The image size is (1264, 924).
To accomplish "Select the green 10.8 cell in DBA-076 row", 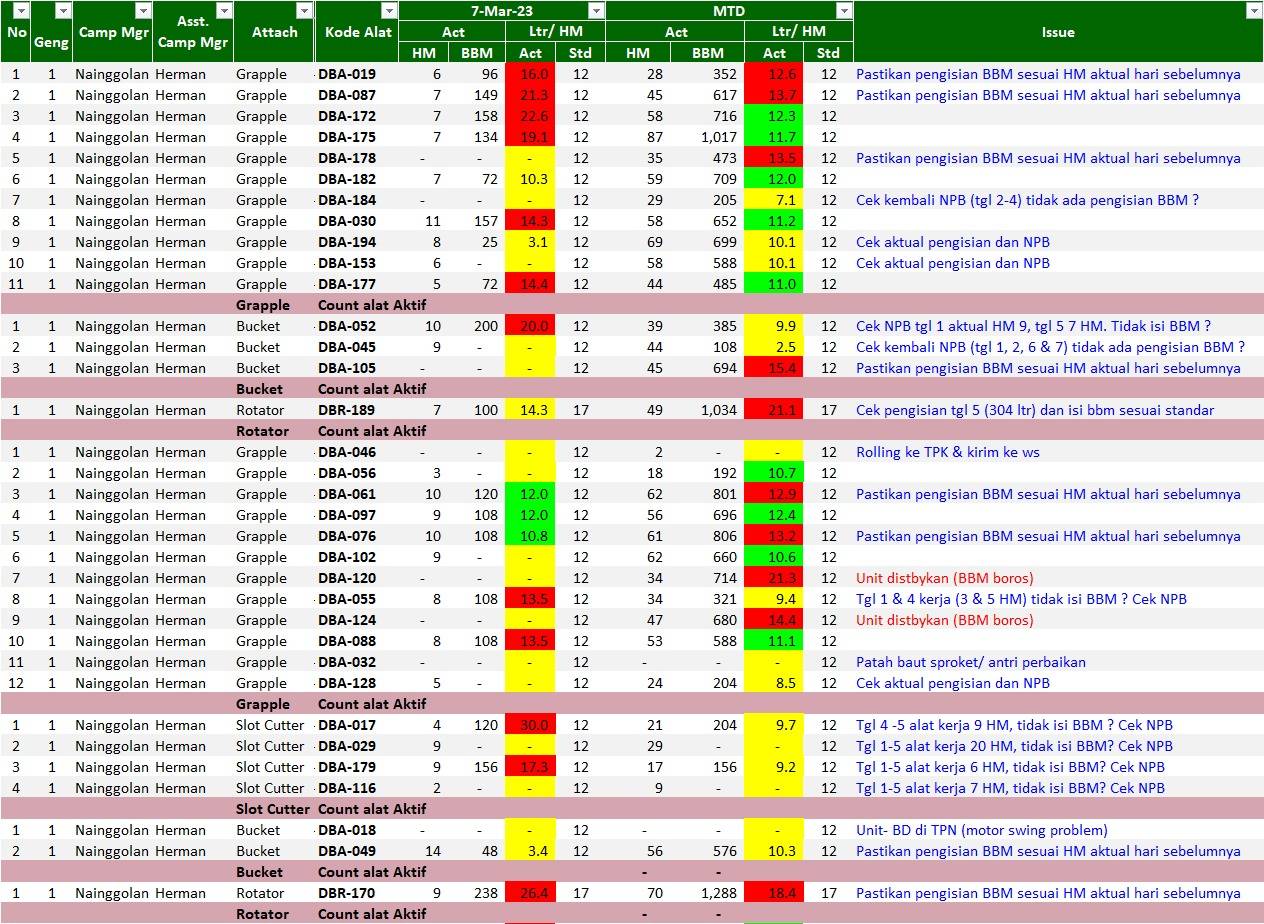I will pyautogui.click(x=530, y=536).
